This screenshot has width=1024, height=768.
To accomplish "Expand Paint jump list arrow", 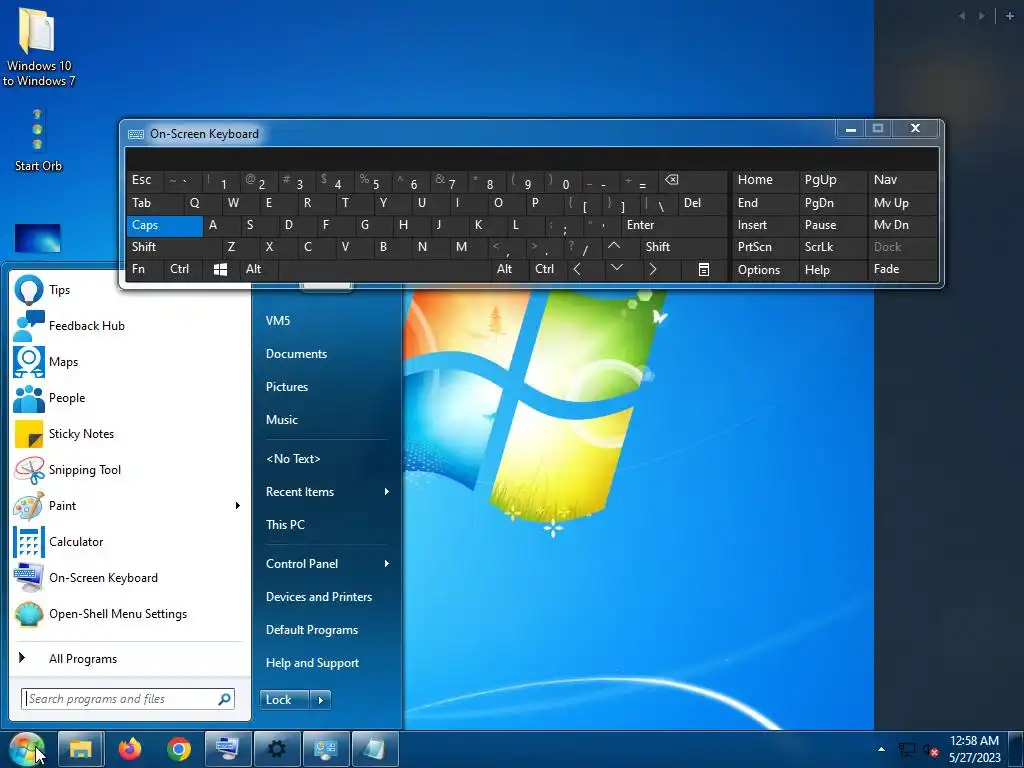I will pos(238,505).
